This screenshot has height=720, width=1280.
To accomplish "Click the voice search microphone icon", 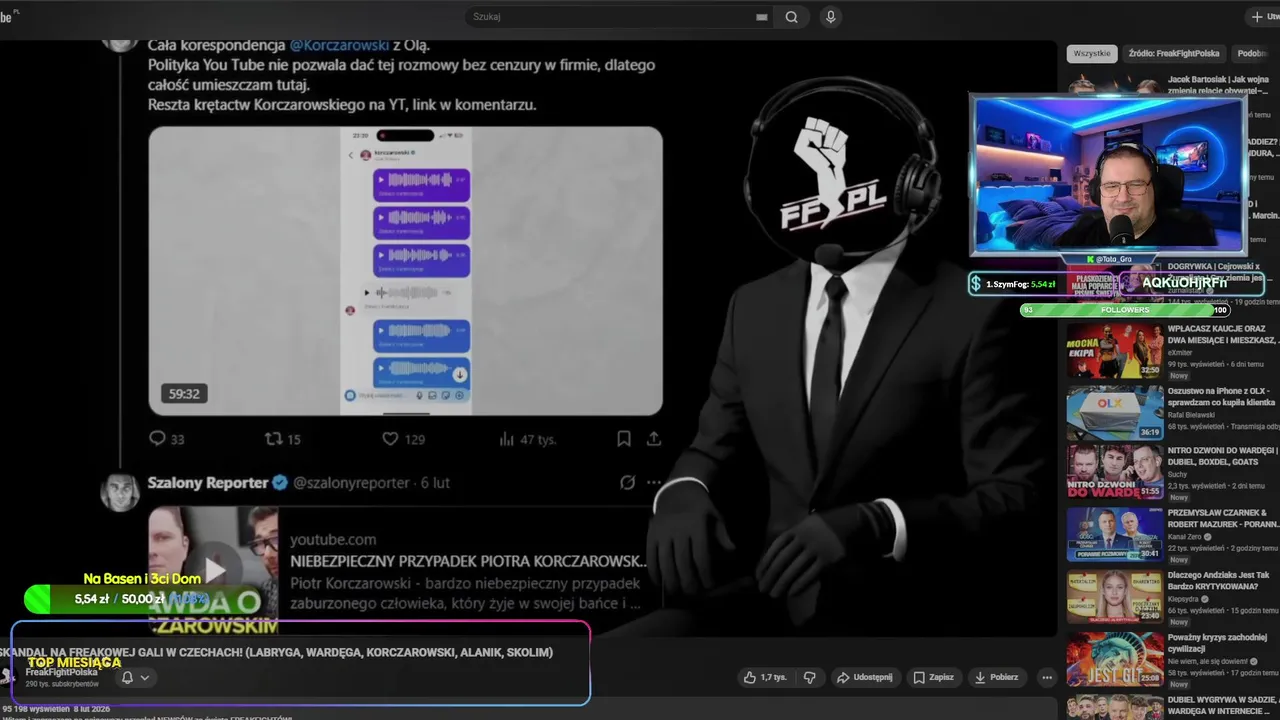I will pos(830,17).
